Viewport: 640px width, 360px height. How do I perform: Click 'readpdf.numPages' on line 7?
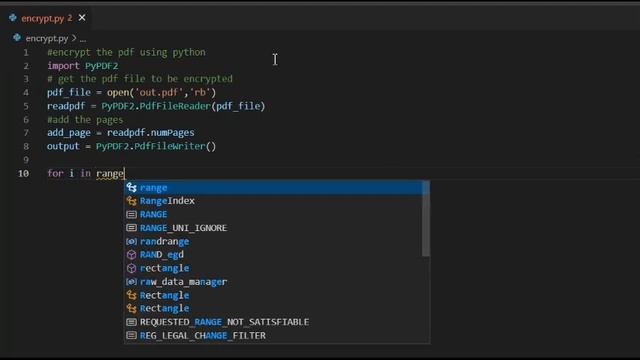tap(151, 133)
